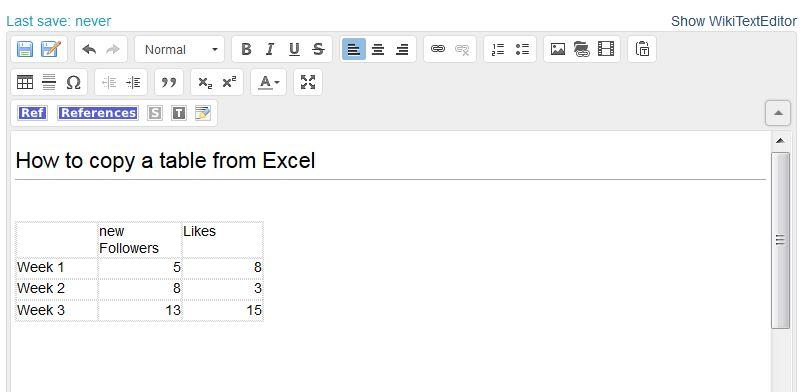The image size is (803, 392).
Task: Insert a numbered list
Action: click(x=498, y=49)
